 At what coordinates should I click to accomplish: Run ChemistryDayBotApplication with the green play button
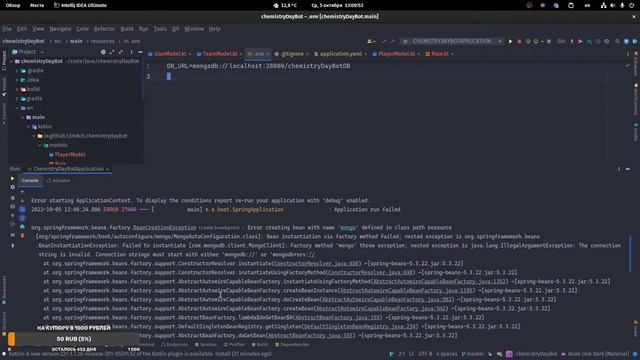[x=510, y=41]
